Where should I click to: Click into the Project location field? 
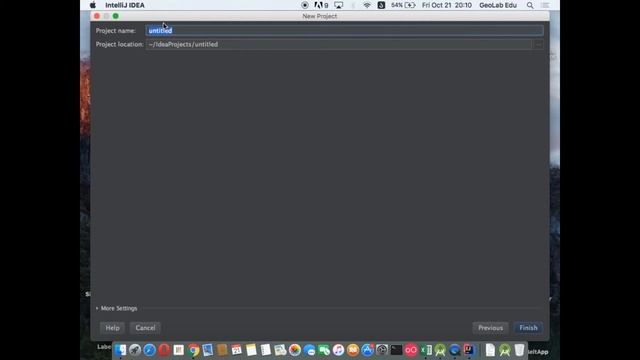pos(339,44)
